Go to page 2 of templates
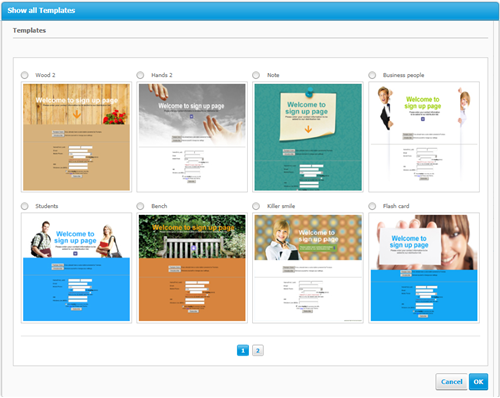Image resolution: width=500 pixels, height=398 pixels. click(258, 350)
